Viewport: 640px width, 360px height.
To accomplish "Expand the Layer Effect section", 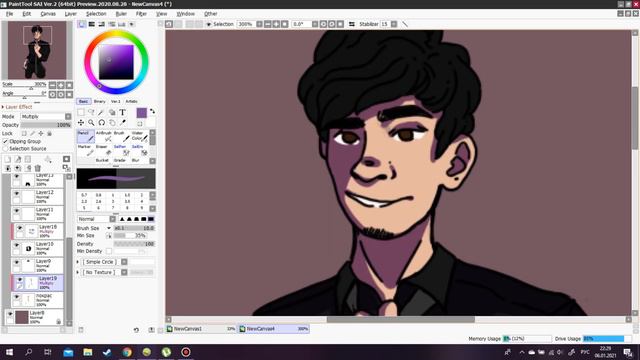I will pos(3,107).
